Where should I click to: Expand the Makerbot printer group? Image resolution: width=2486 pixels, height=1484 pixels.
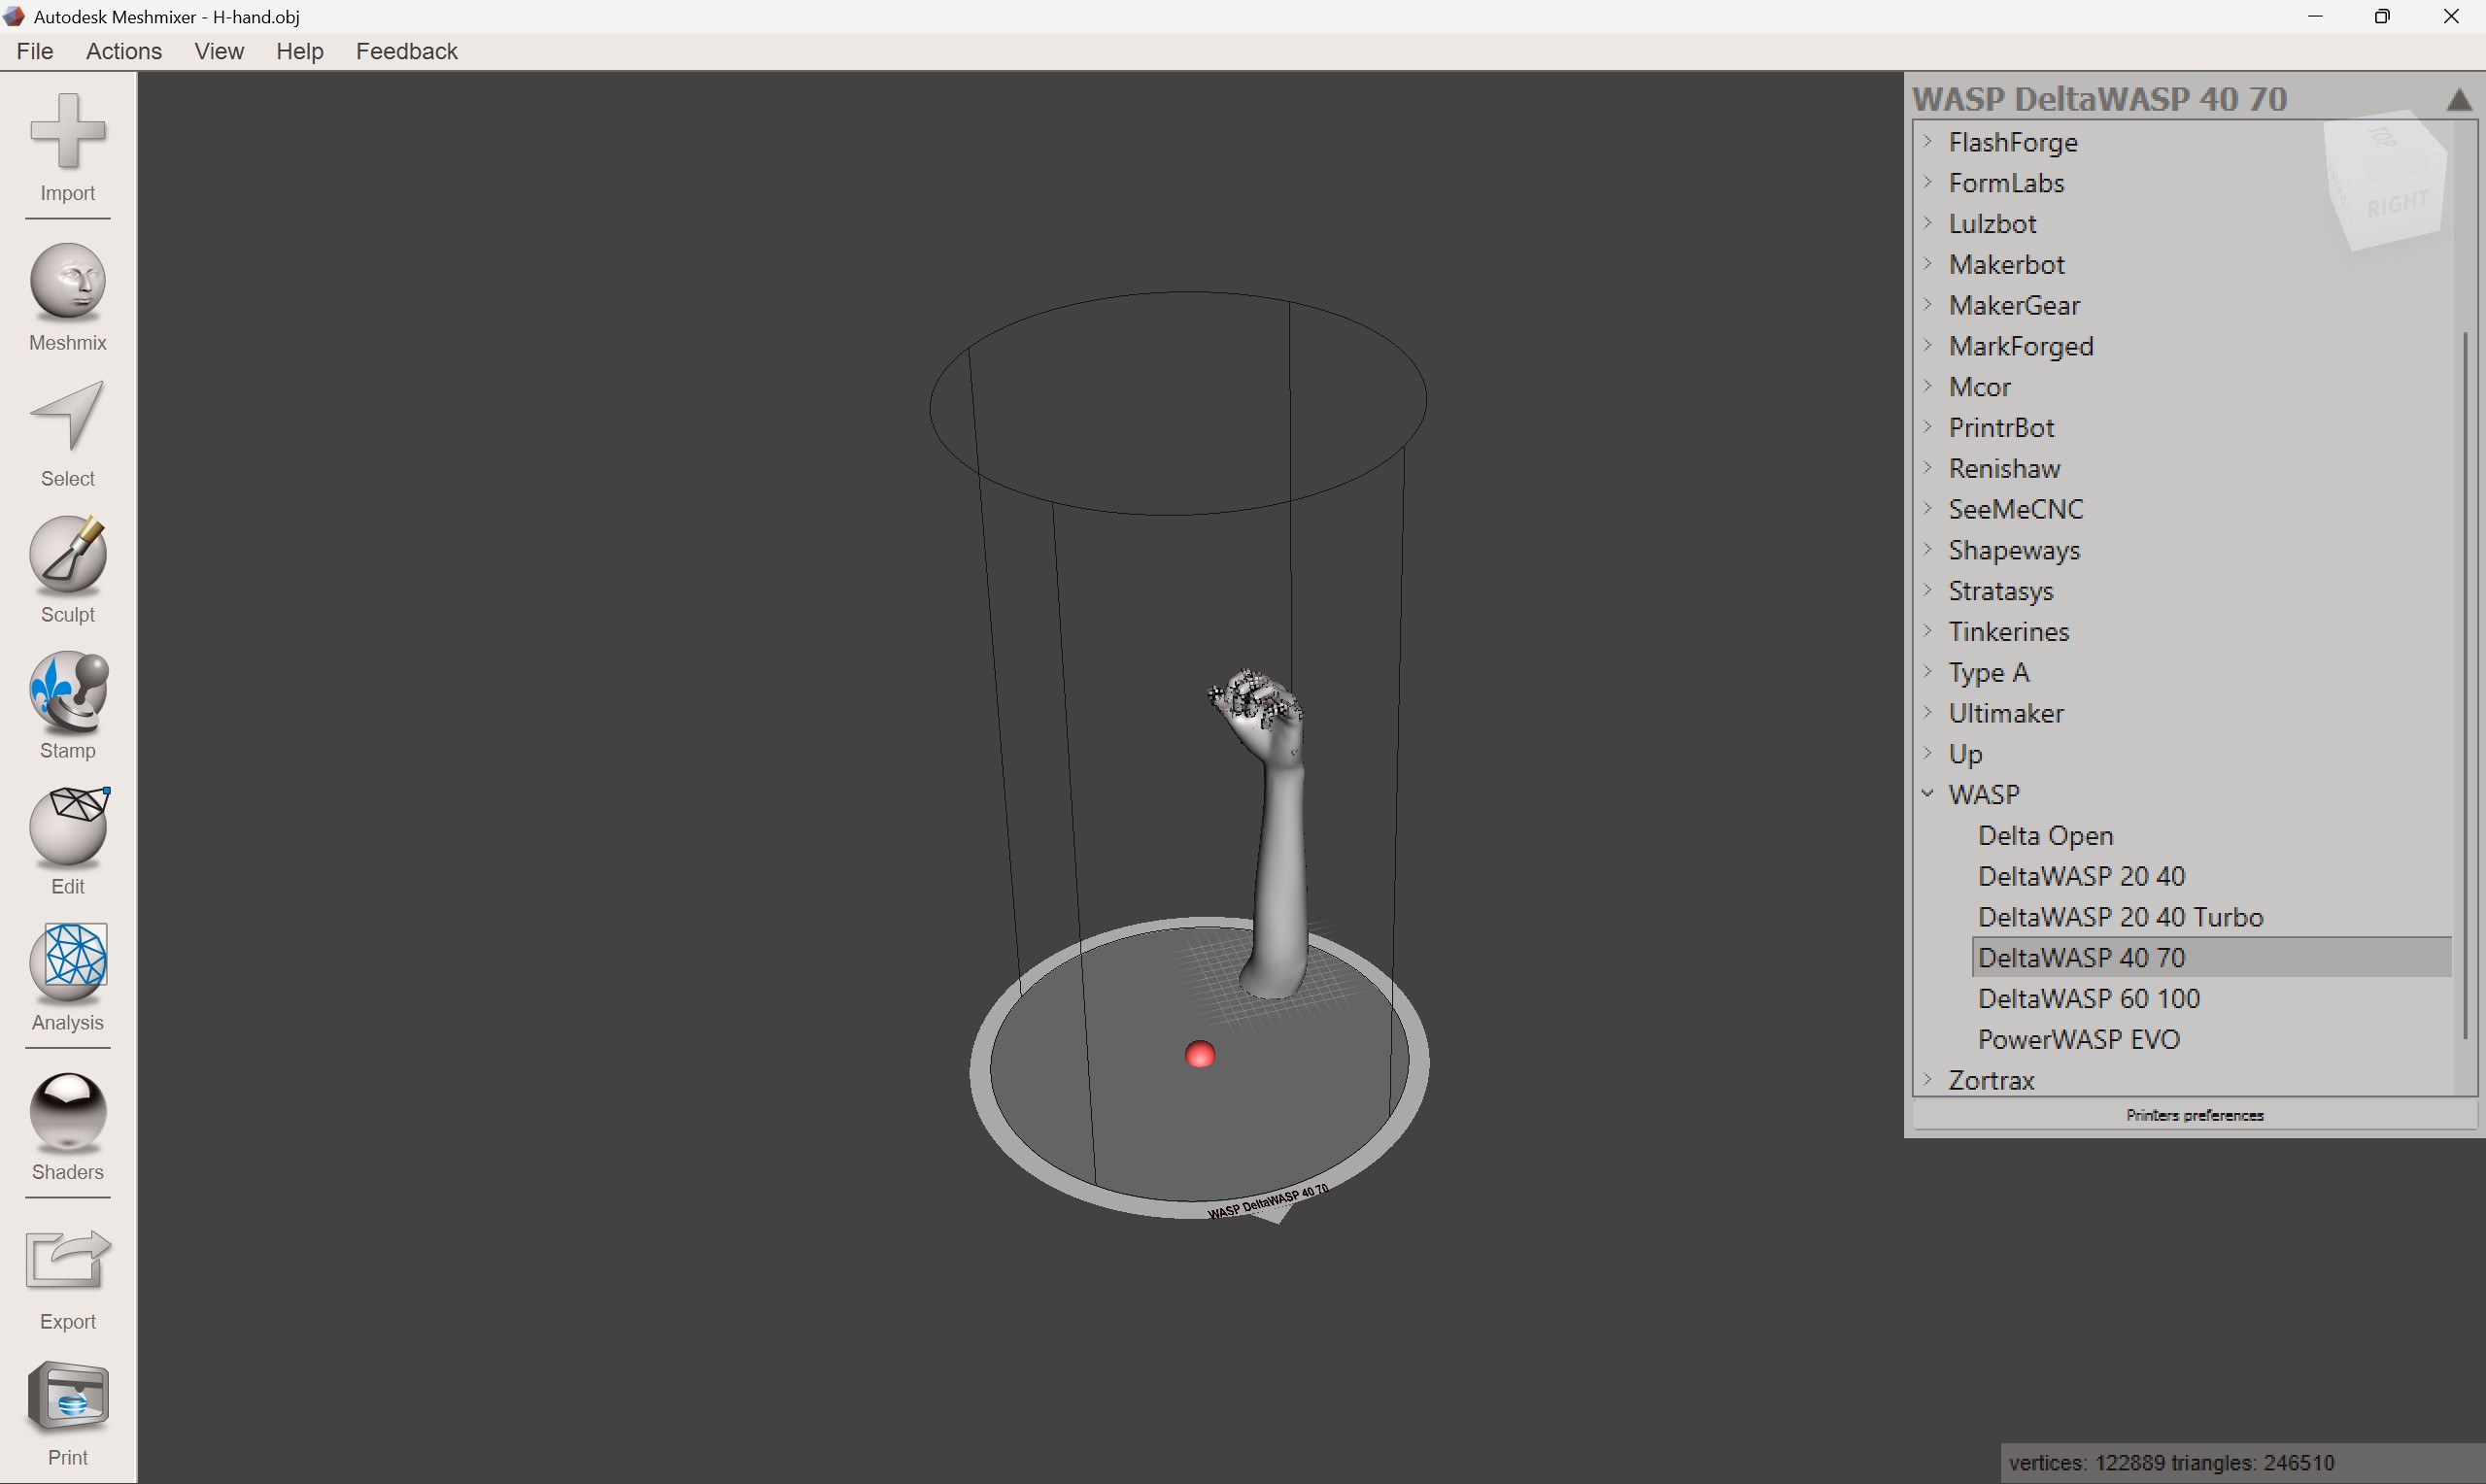pos(1928,264)
